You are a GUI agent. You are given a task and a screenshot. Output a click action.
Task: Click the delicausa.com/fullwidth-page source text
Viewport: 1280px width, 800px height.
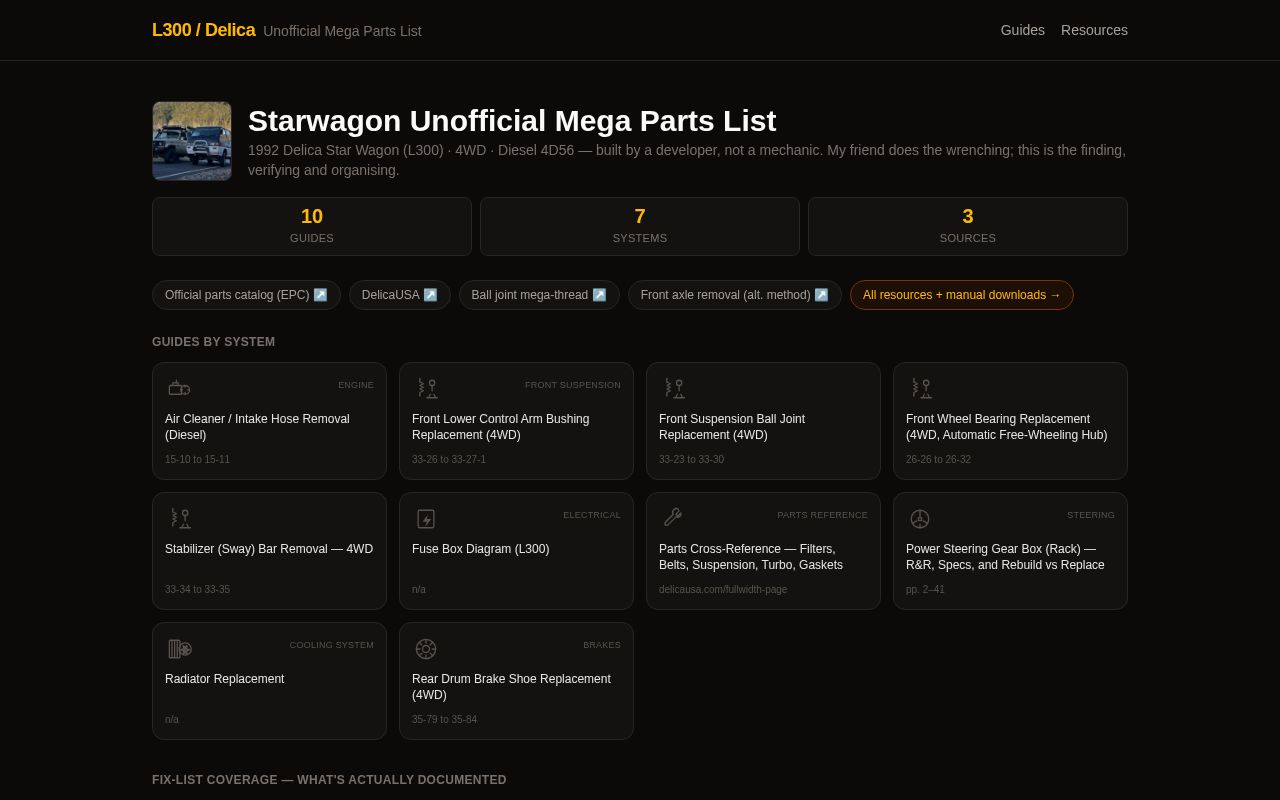723,590
